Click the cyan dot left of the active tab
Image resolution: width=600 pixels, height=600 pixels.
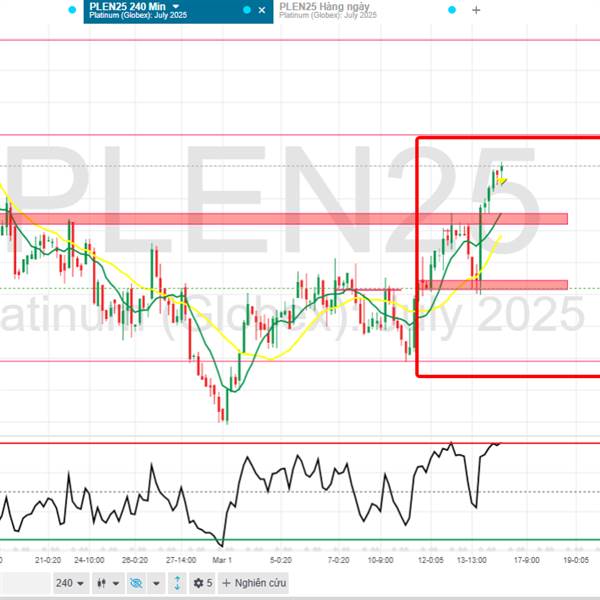(x=72, y=10)
